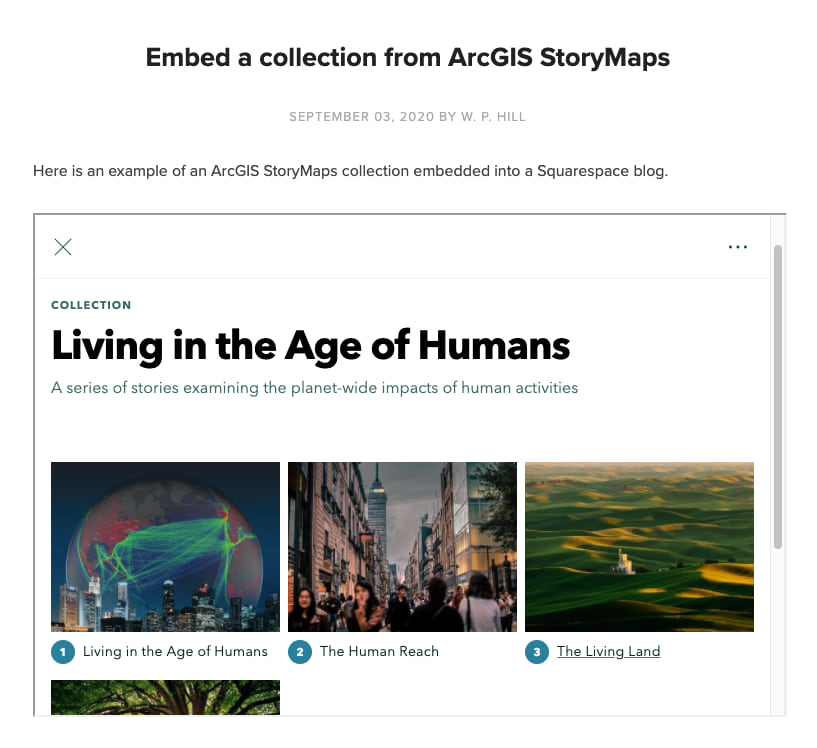
Task: Click the Earth globe story thumbnail
Action: tap(165, 546)
